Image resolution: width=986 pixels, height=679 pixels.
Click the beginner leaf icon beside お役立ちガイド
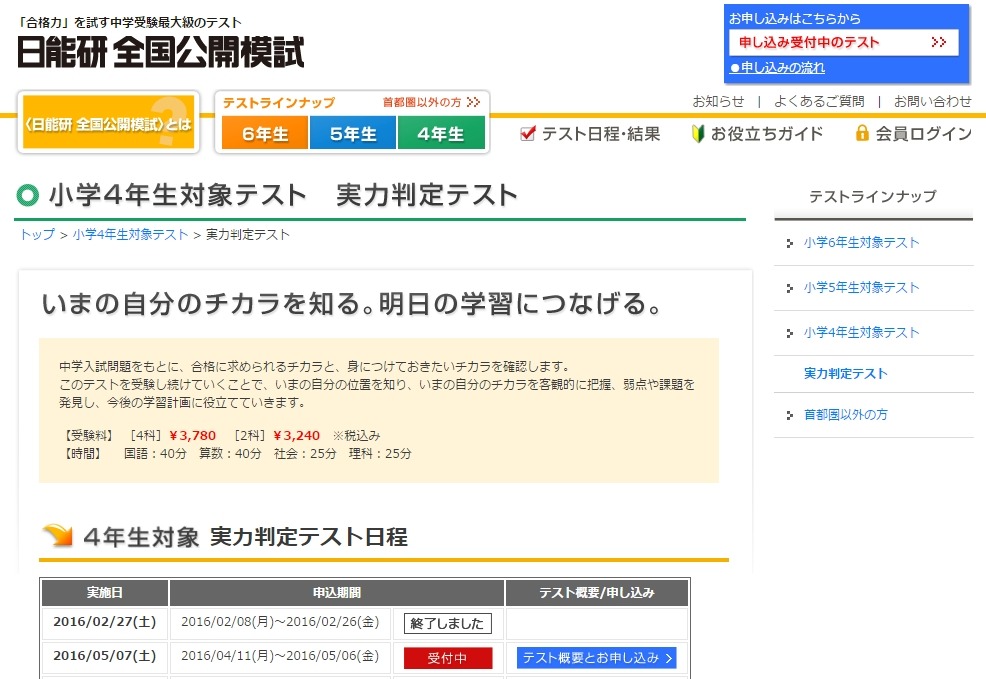click(697, 133)
